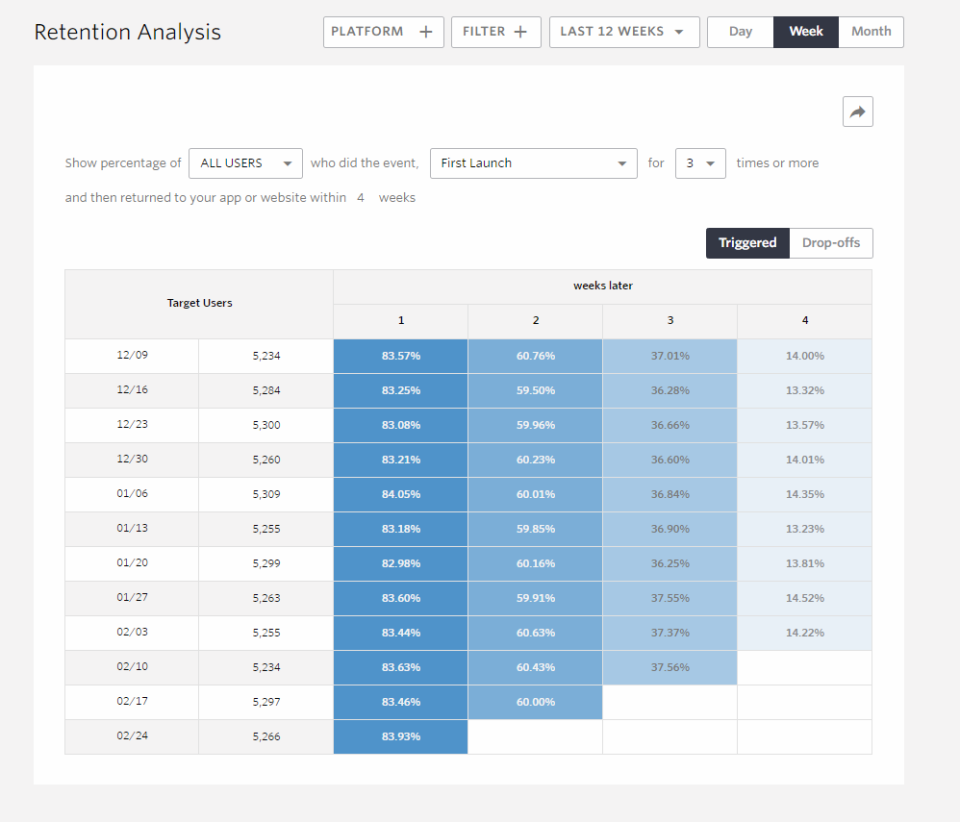Click the 5,284 user count cell
Screen dimensions: 960x822
pyautogui.click(x=266, y=390)
